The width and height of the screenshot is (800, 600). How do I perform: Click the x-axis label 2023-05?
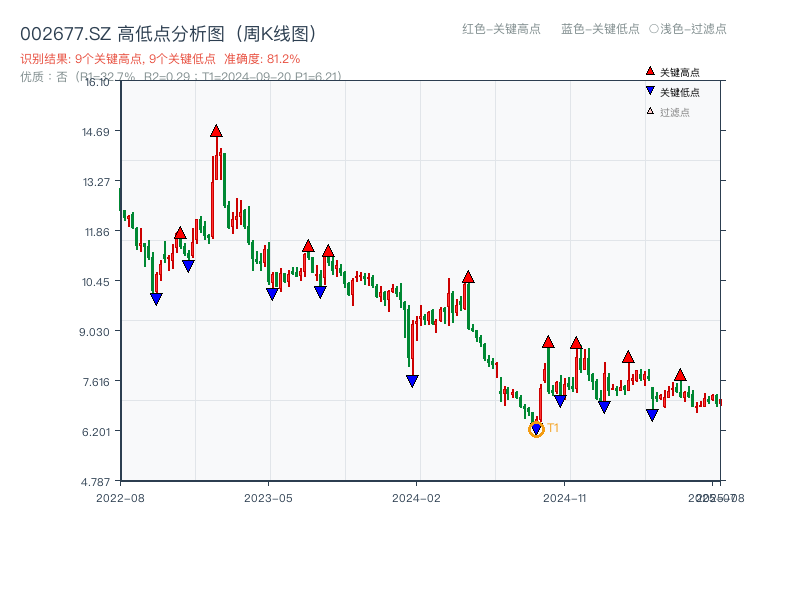[268, 498]
